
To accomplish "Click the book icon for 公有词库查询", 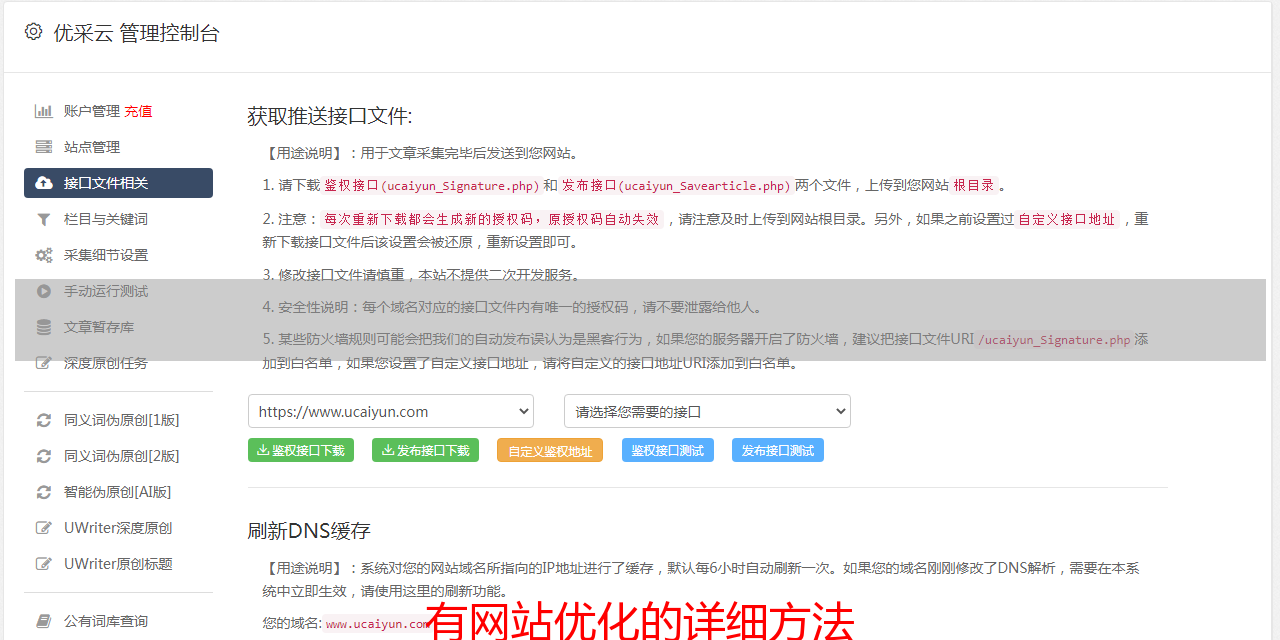I will pyautogui.click(x=44, y=621).
